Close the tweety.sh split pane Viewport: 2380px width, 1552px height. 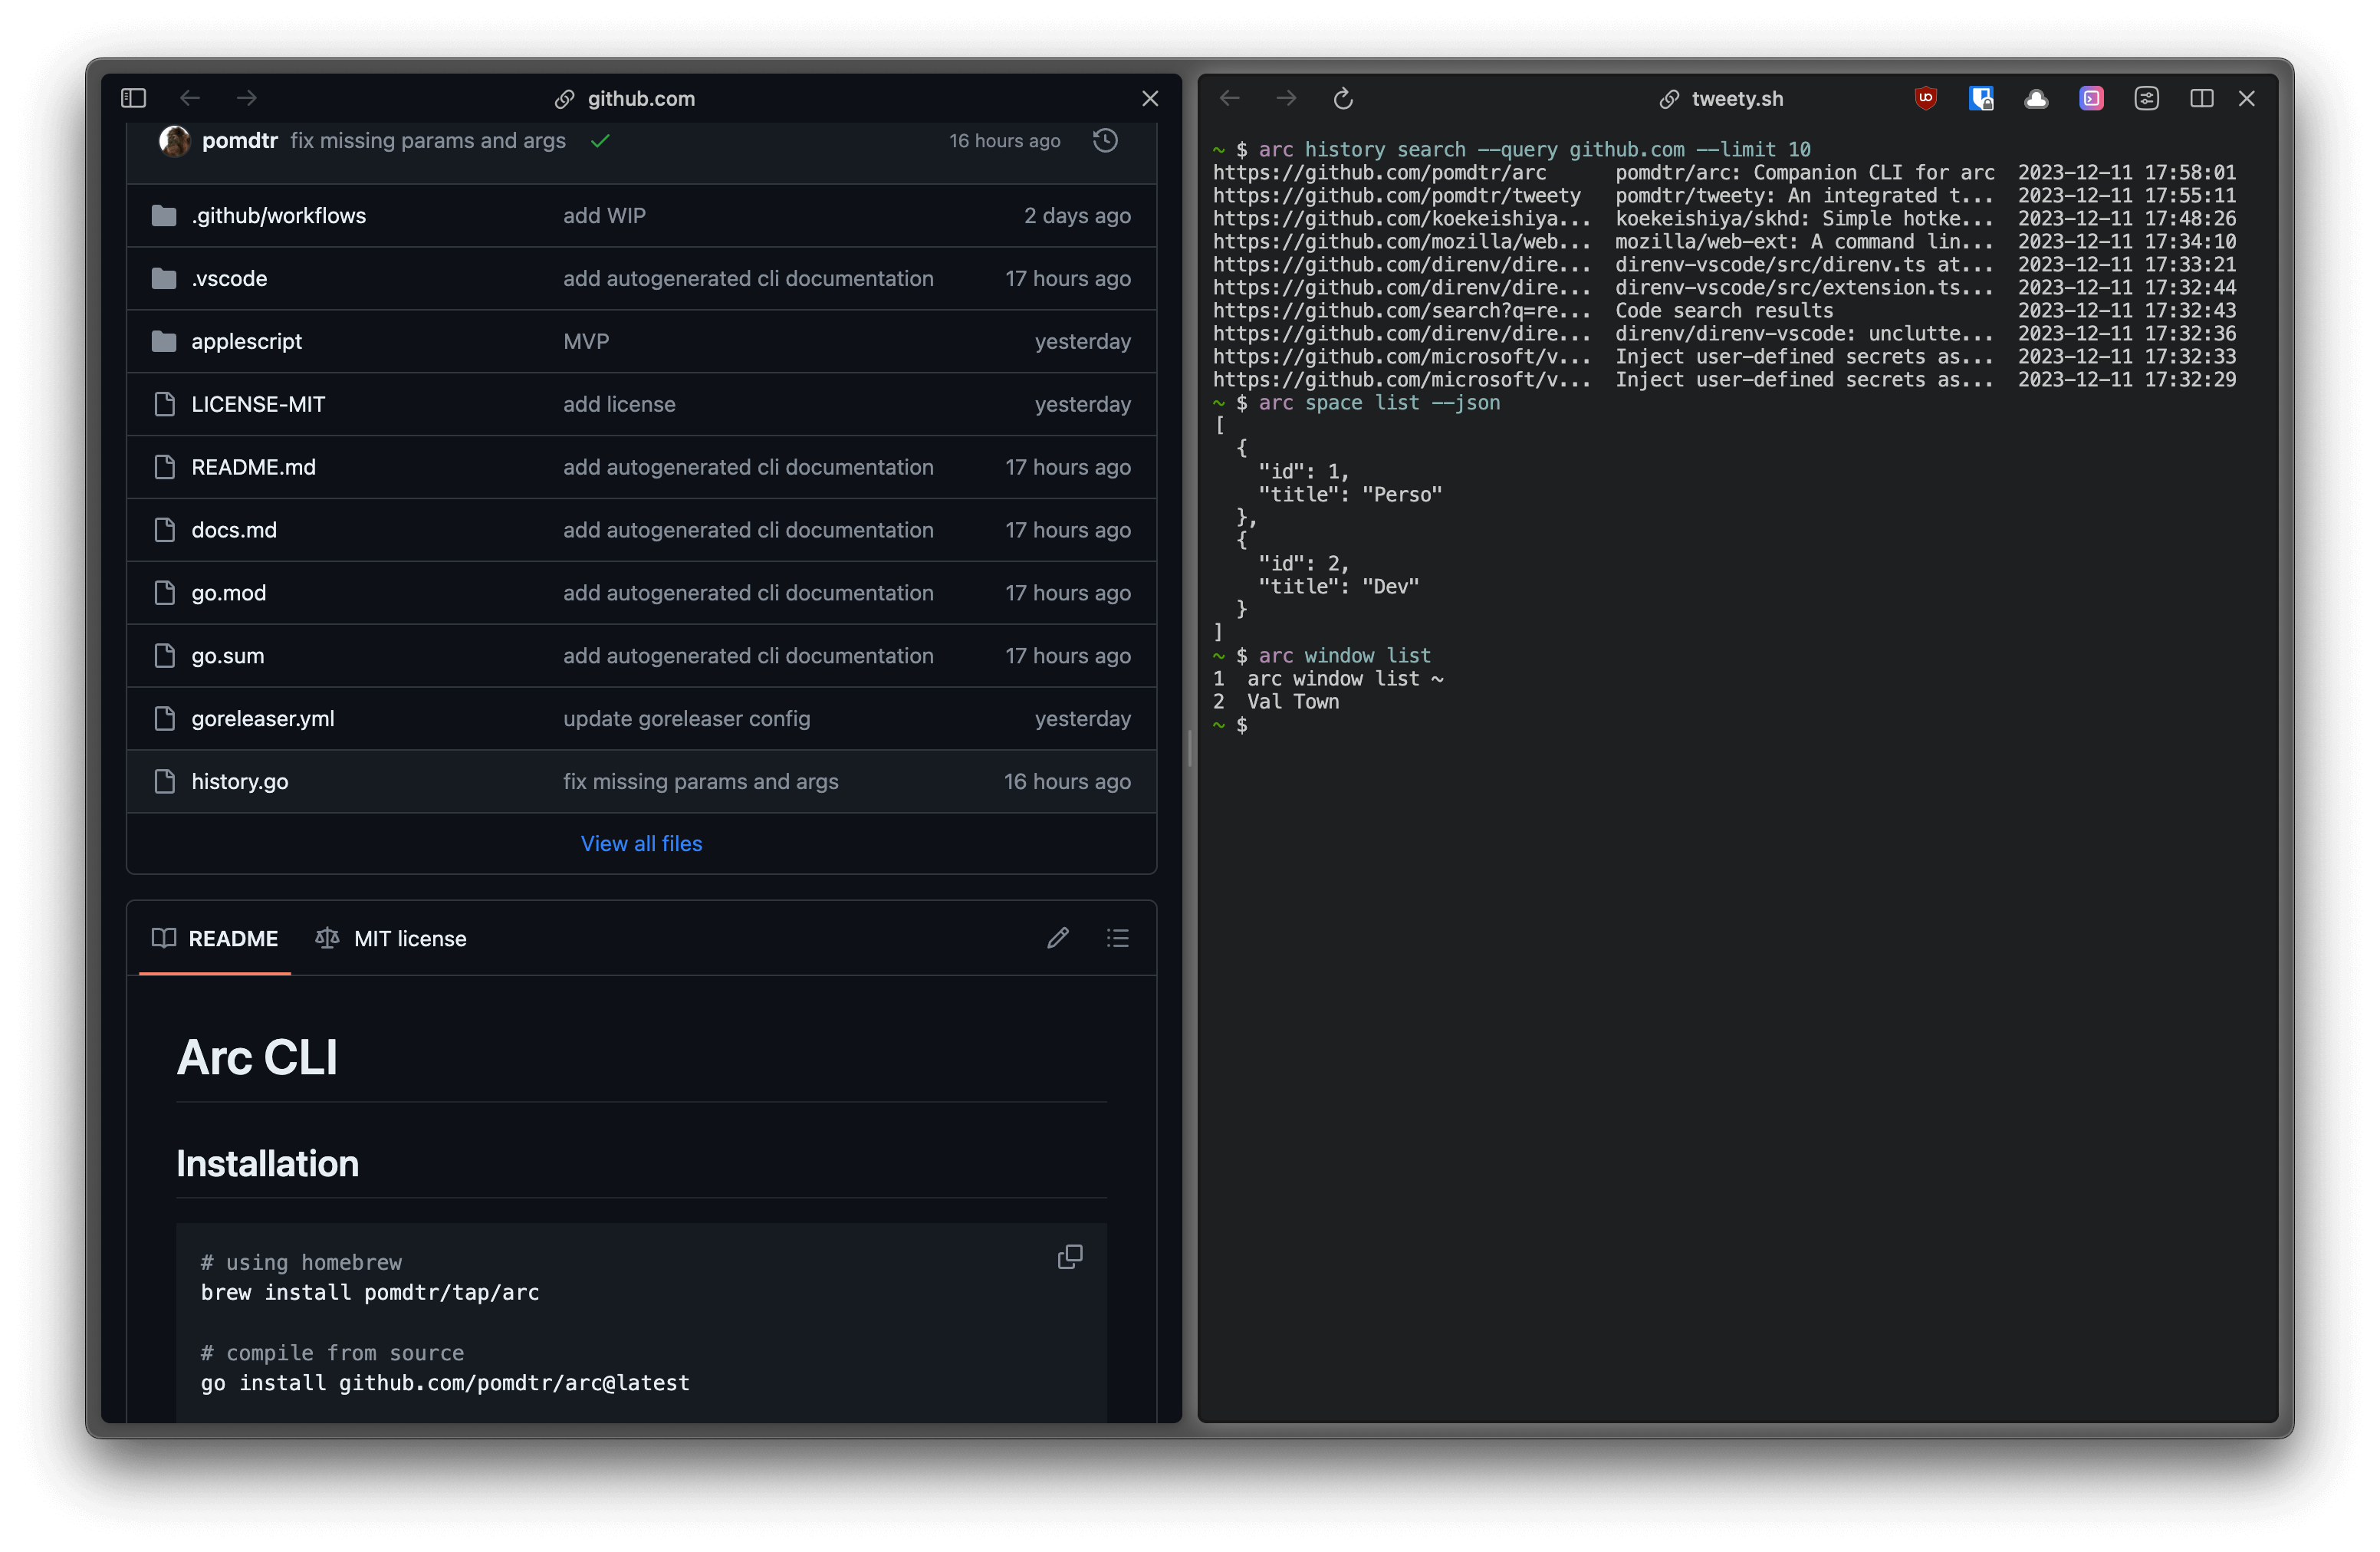pyautogui.click(x=2247, y=98)
